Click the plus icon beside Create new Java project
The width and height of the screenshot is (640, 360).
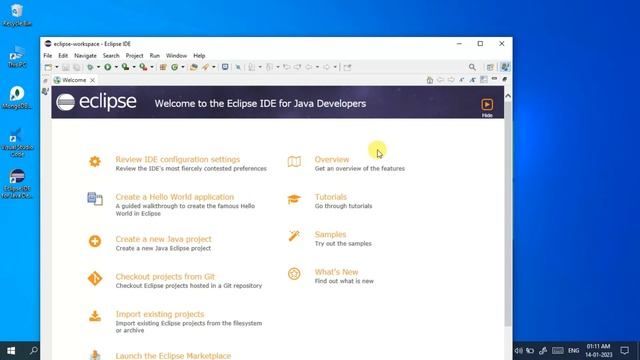pos(95,241)
